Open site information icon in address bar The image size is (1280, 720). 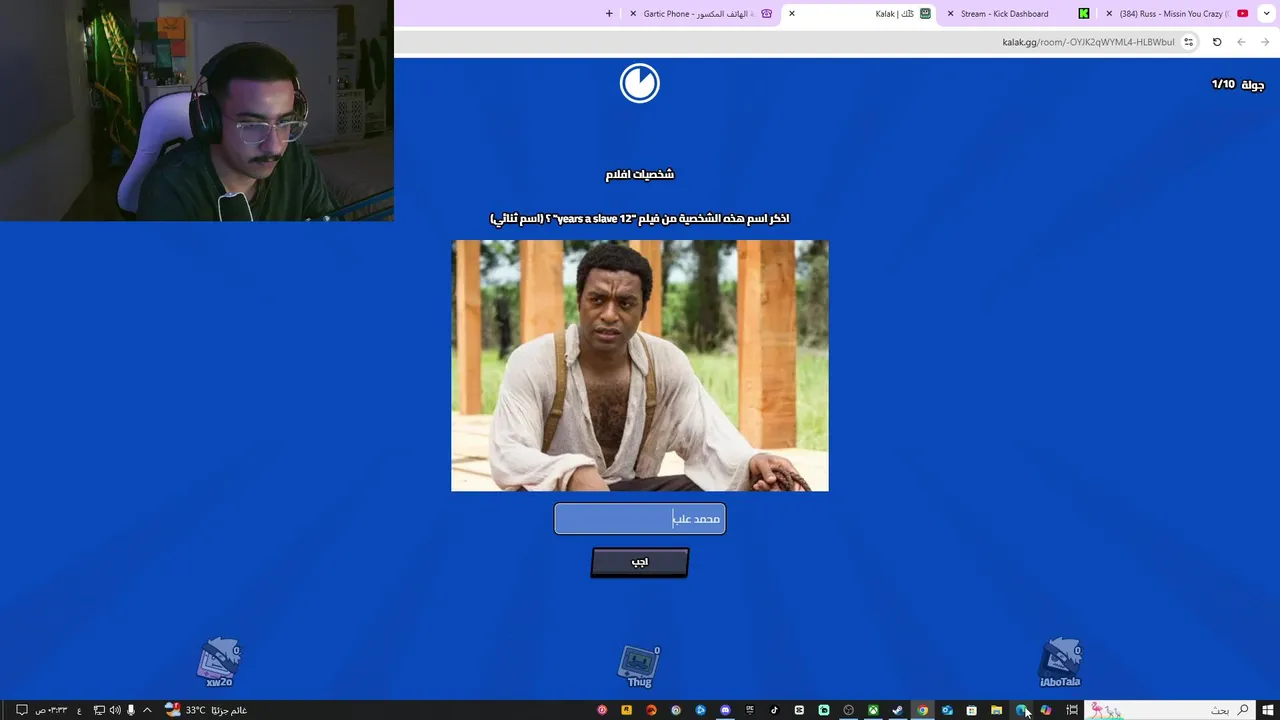tap(1188, 42)
